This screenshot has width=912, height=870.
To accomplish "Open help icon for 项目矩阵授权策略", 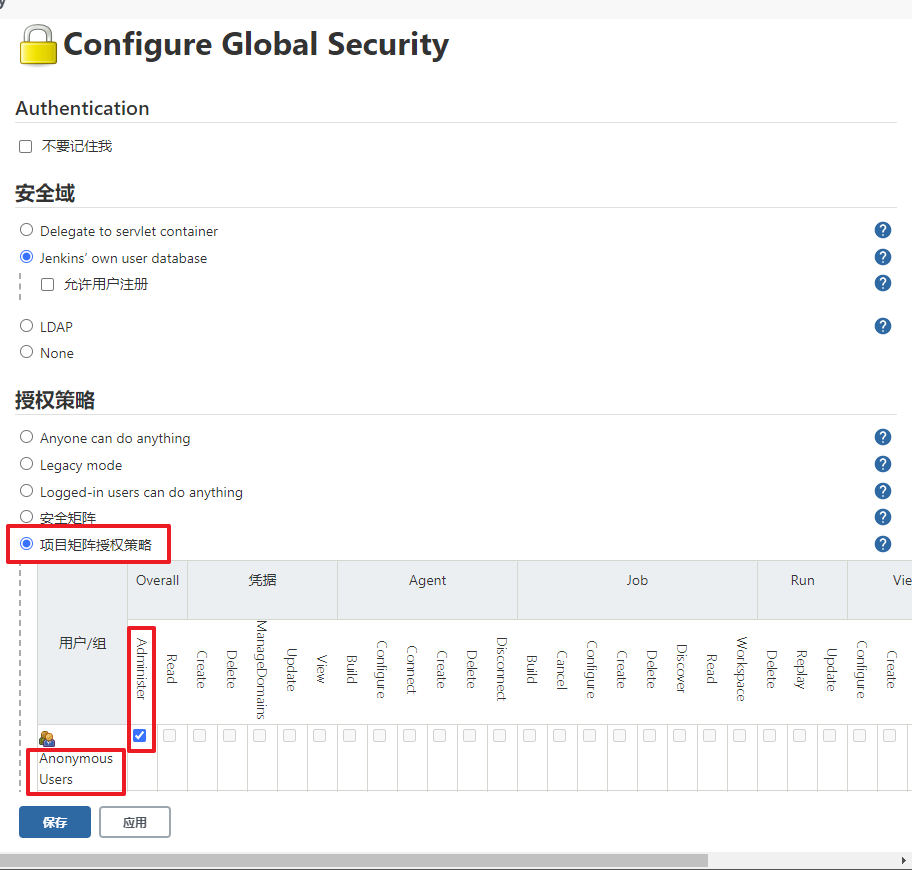I will tap(882, 544).
